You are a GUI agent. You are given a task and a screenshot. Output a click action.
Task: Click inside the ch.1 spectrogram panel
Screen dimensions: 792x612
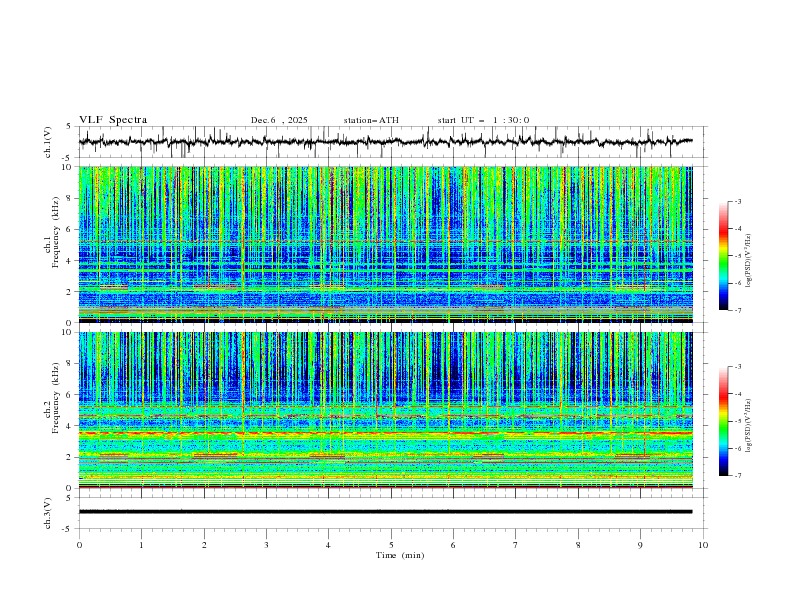point(386,244)
